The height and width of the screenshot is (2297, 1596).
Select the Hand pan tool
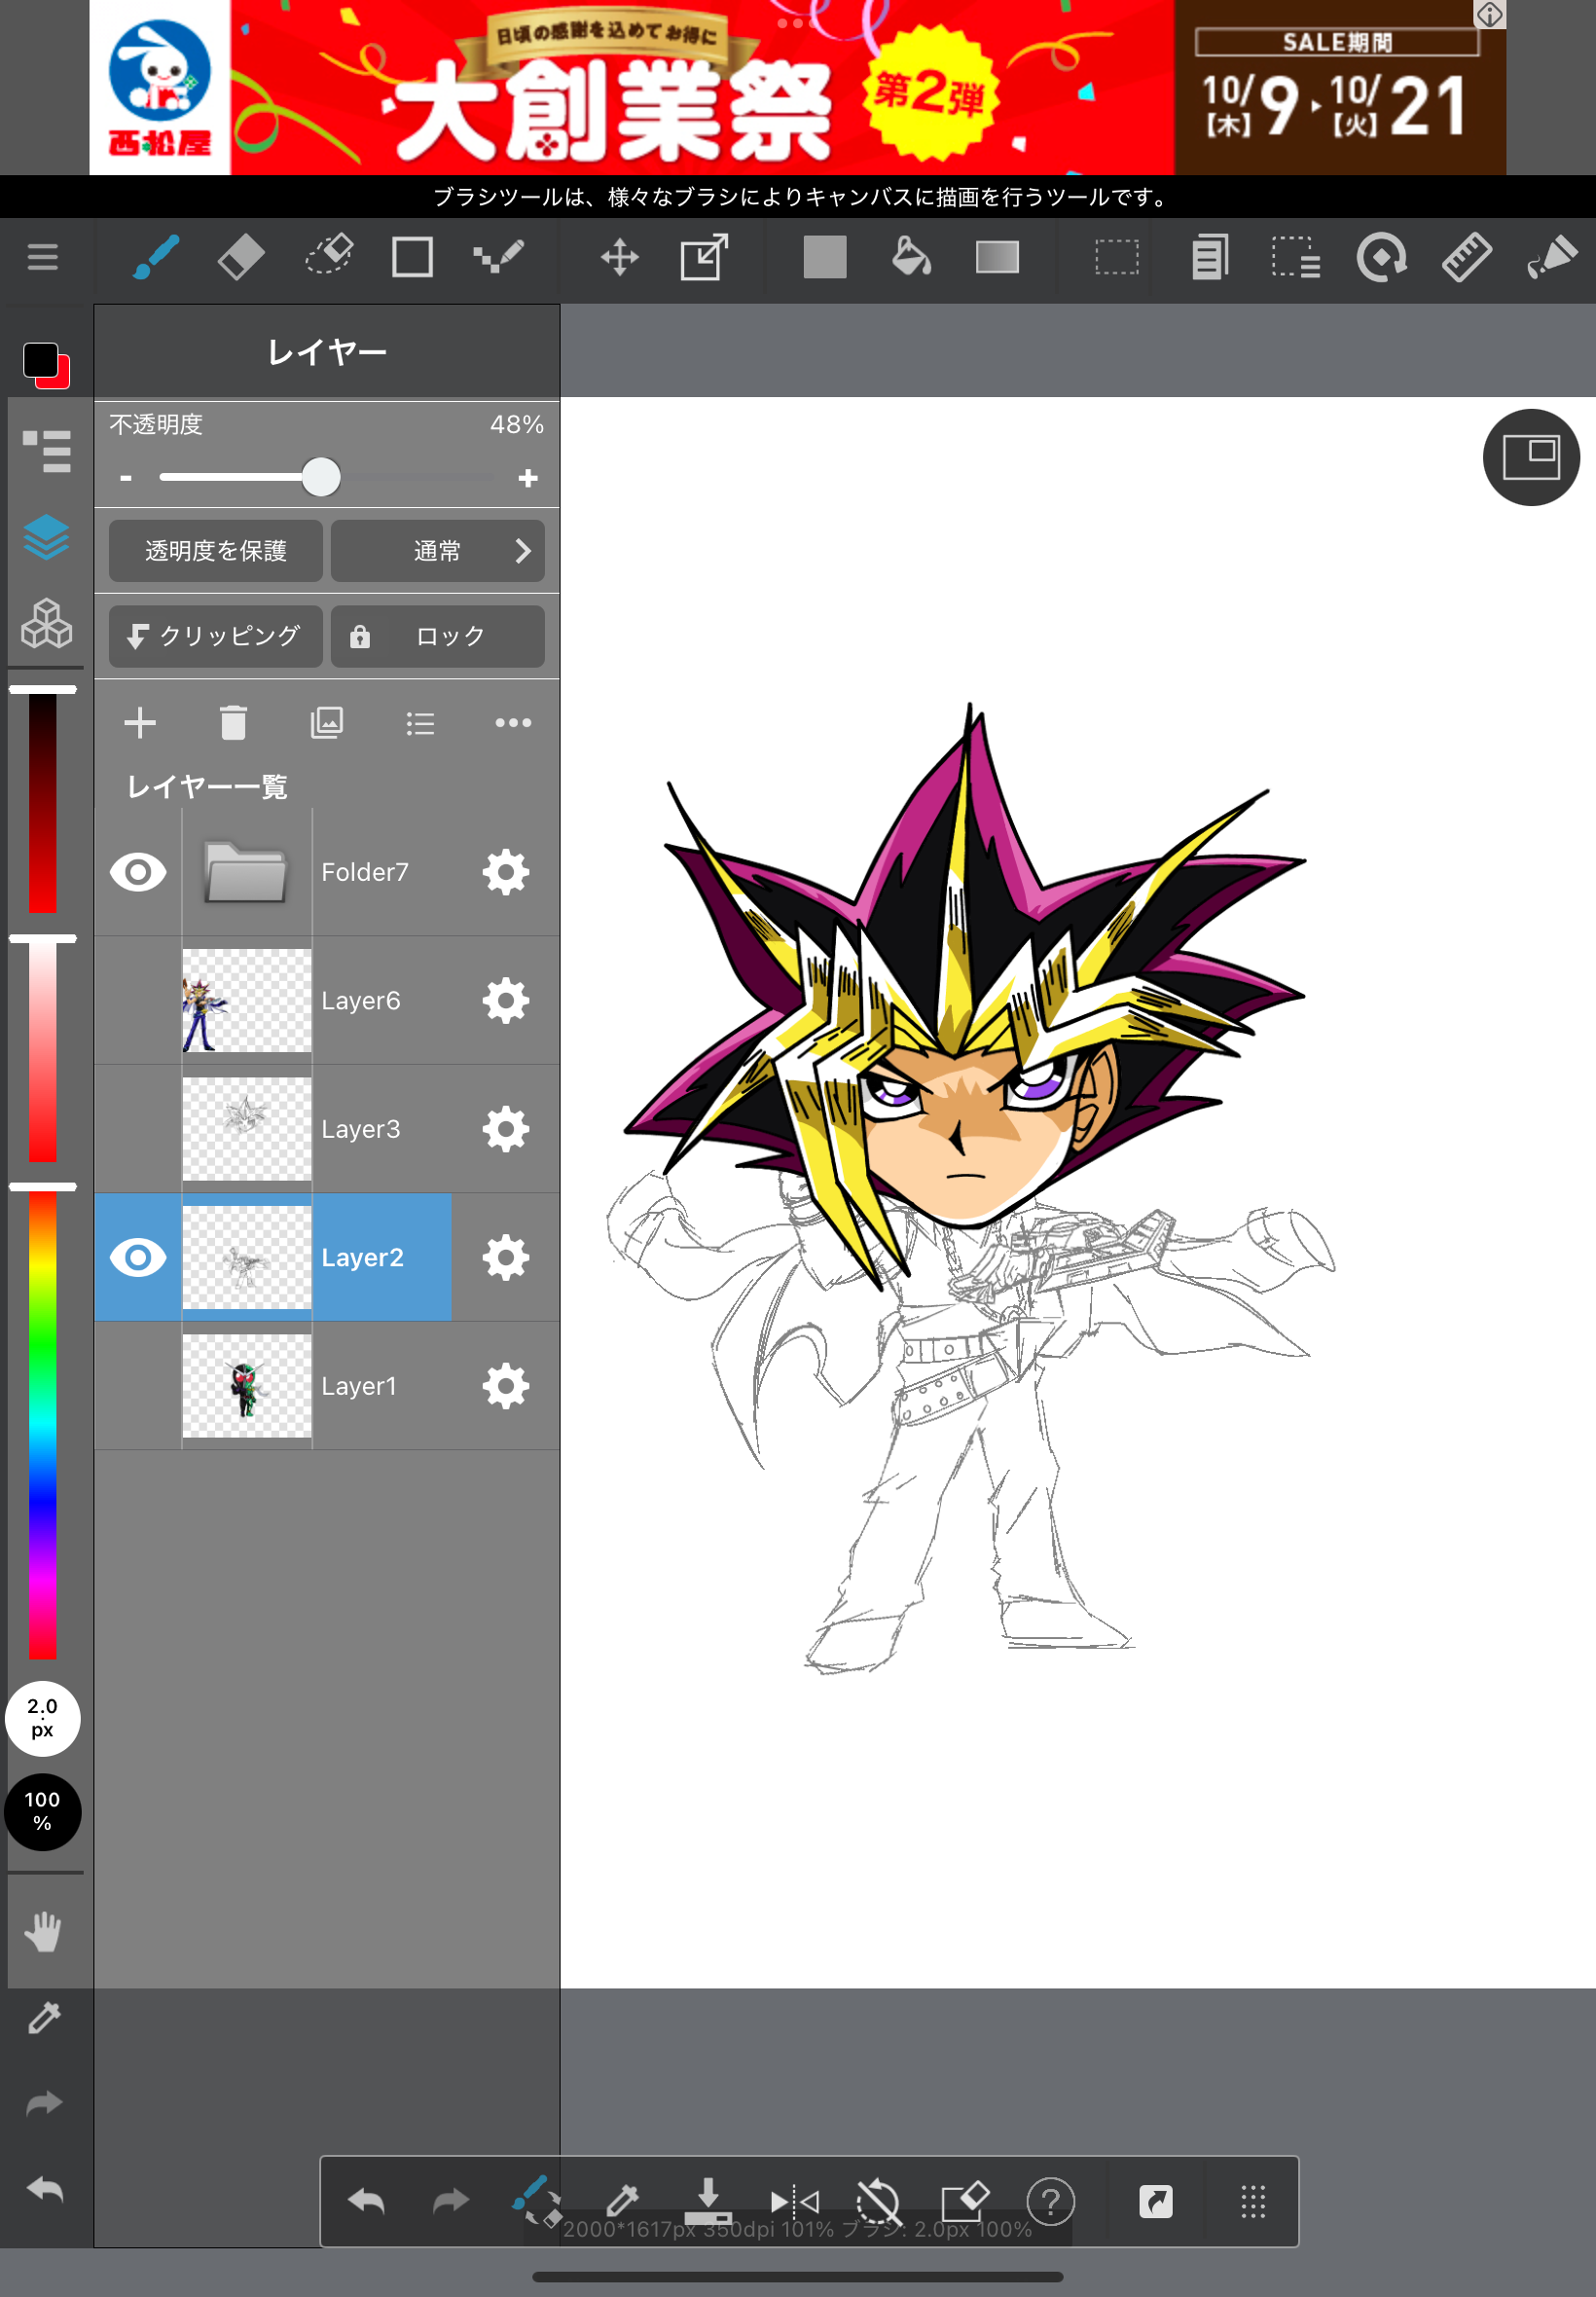pyautogui.click(x=44, y=1932)
